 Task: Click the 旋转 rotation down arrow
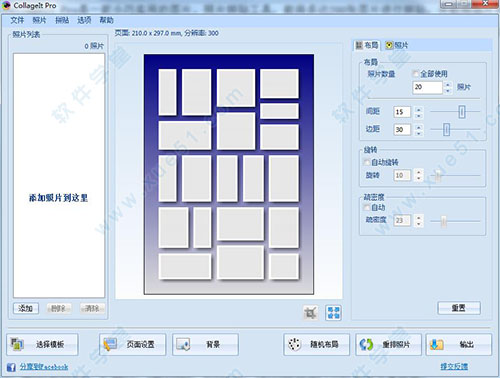tap(419, 178)
